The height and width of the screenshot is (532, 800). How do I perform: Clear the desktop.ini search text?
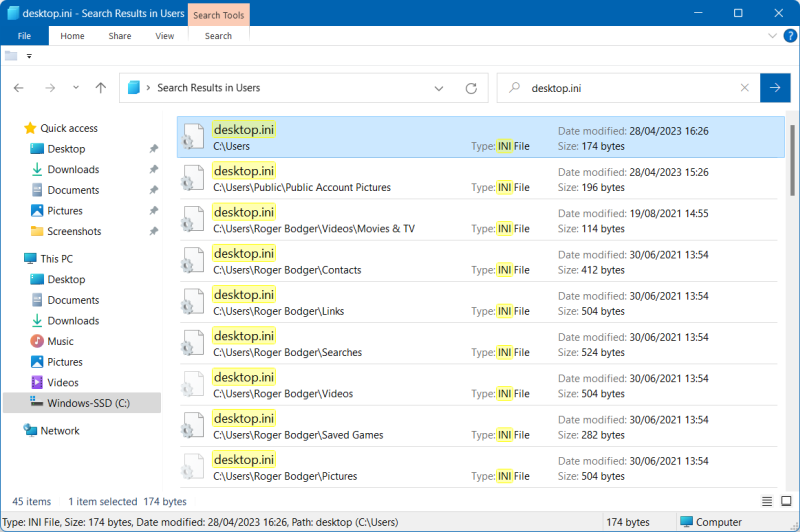coord(744,88)
